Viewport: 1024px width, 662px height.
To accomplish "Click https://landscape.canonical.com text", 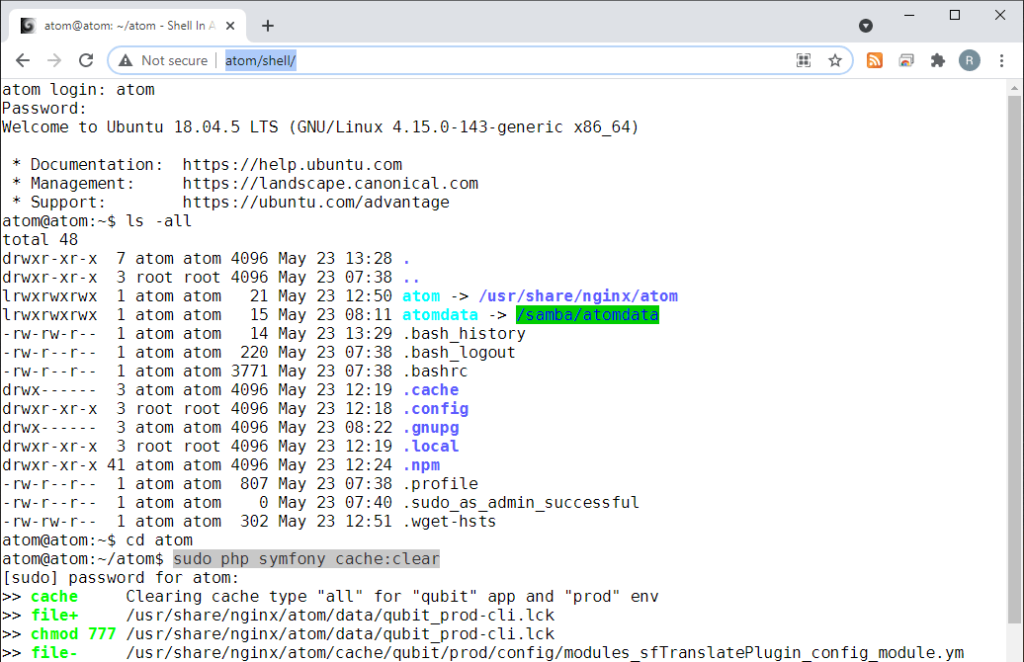I will [x=330, y=183].
